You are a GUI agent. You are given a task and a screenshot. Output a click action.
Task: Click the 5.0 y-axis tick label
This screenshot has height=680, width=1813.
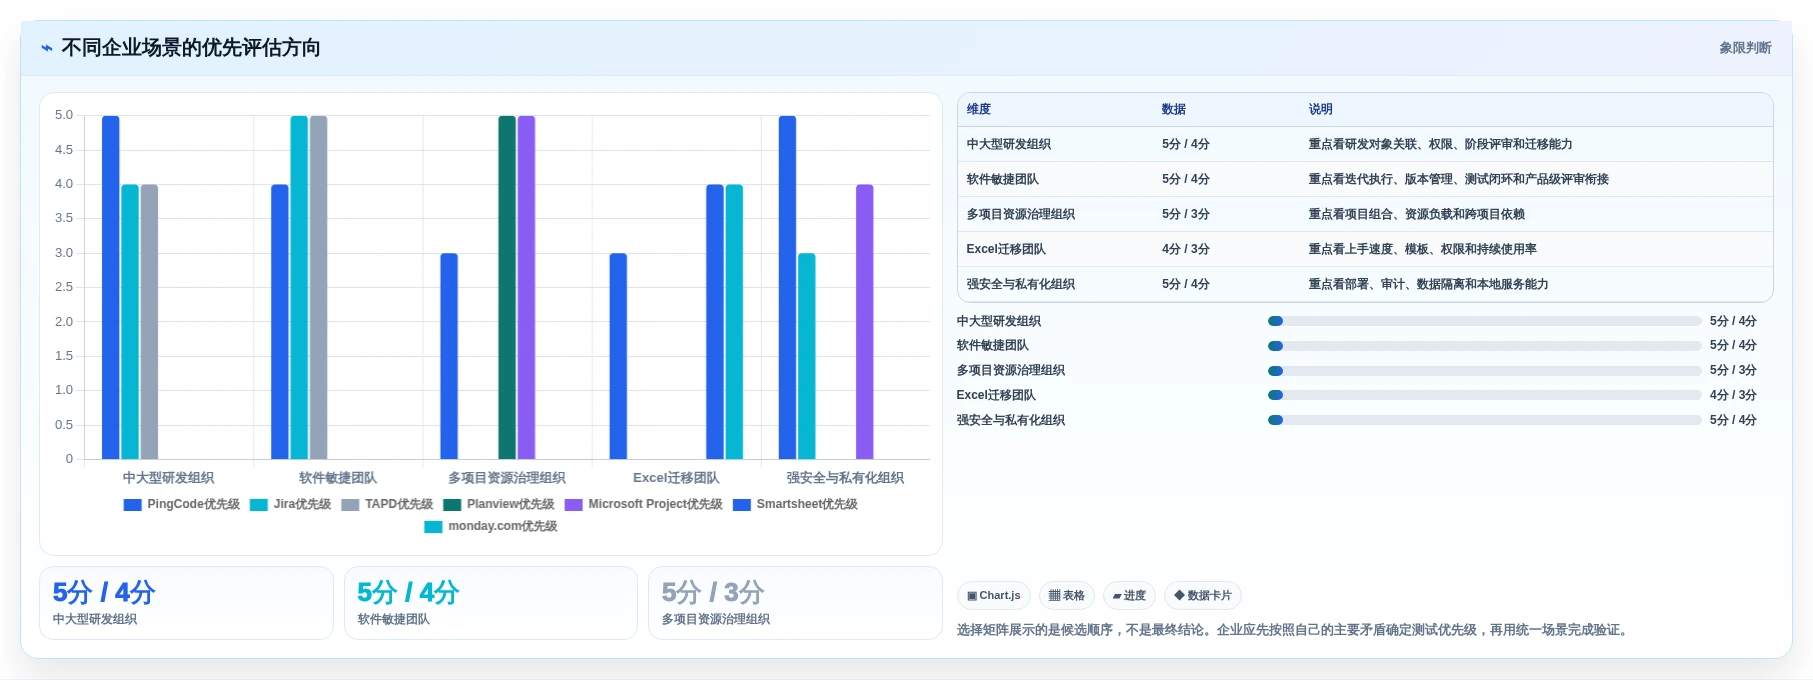click(x=64, y=116)
